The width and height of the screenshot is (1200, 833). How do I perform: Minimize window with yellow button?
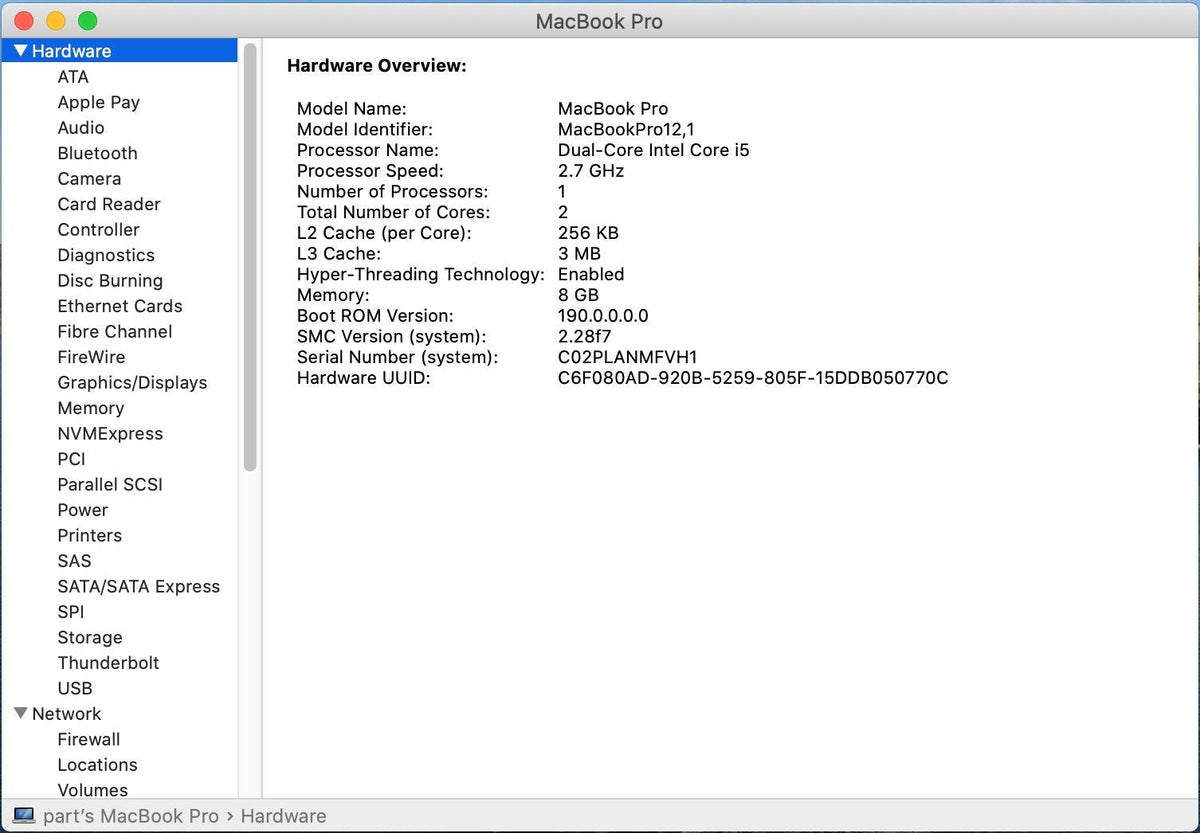(56, 20)
